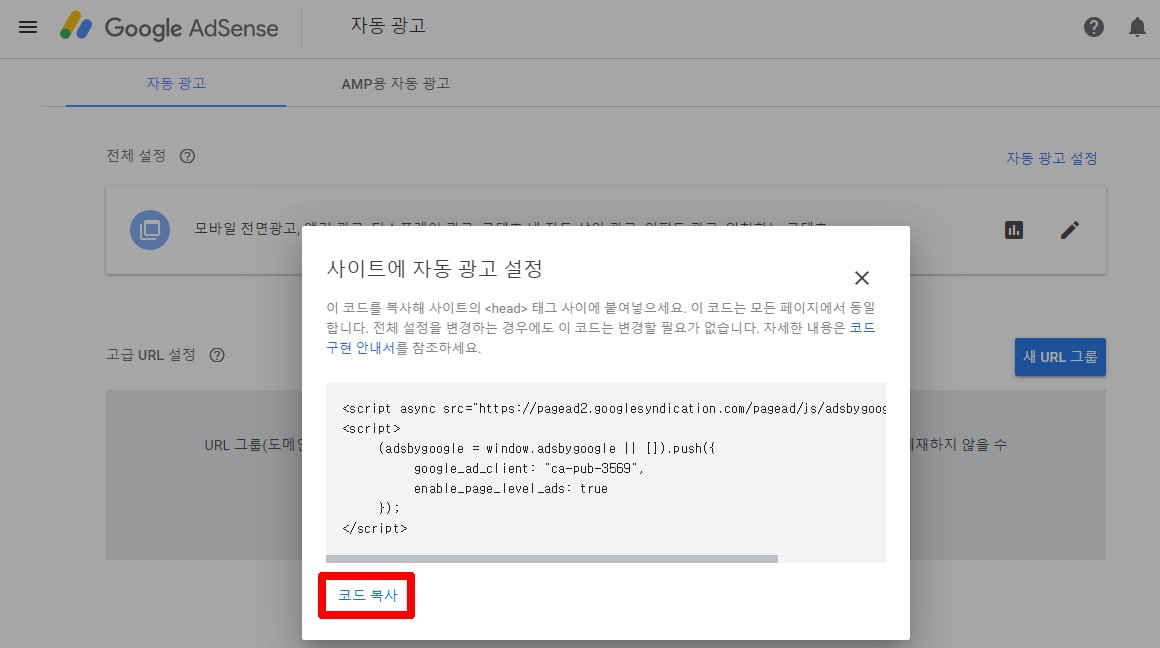Screen dimensions: 1160x648
Task: Open the help question mark icon in header
Action: (x=1093, y=27)
